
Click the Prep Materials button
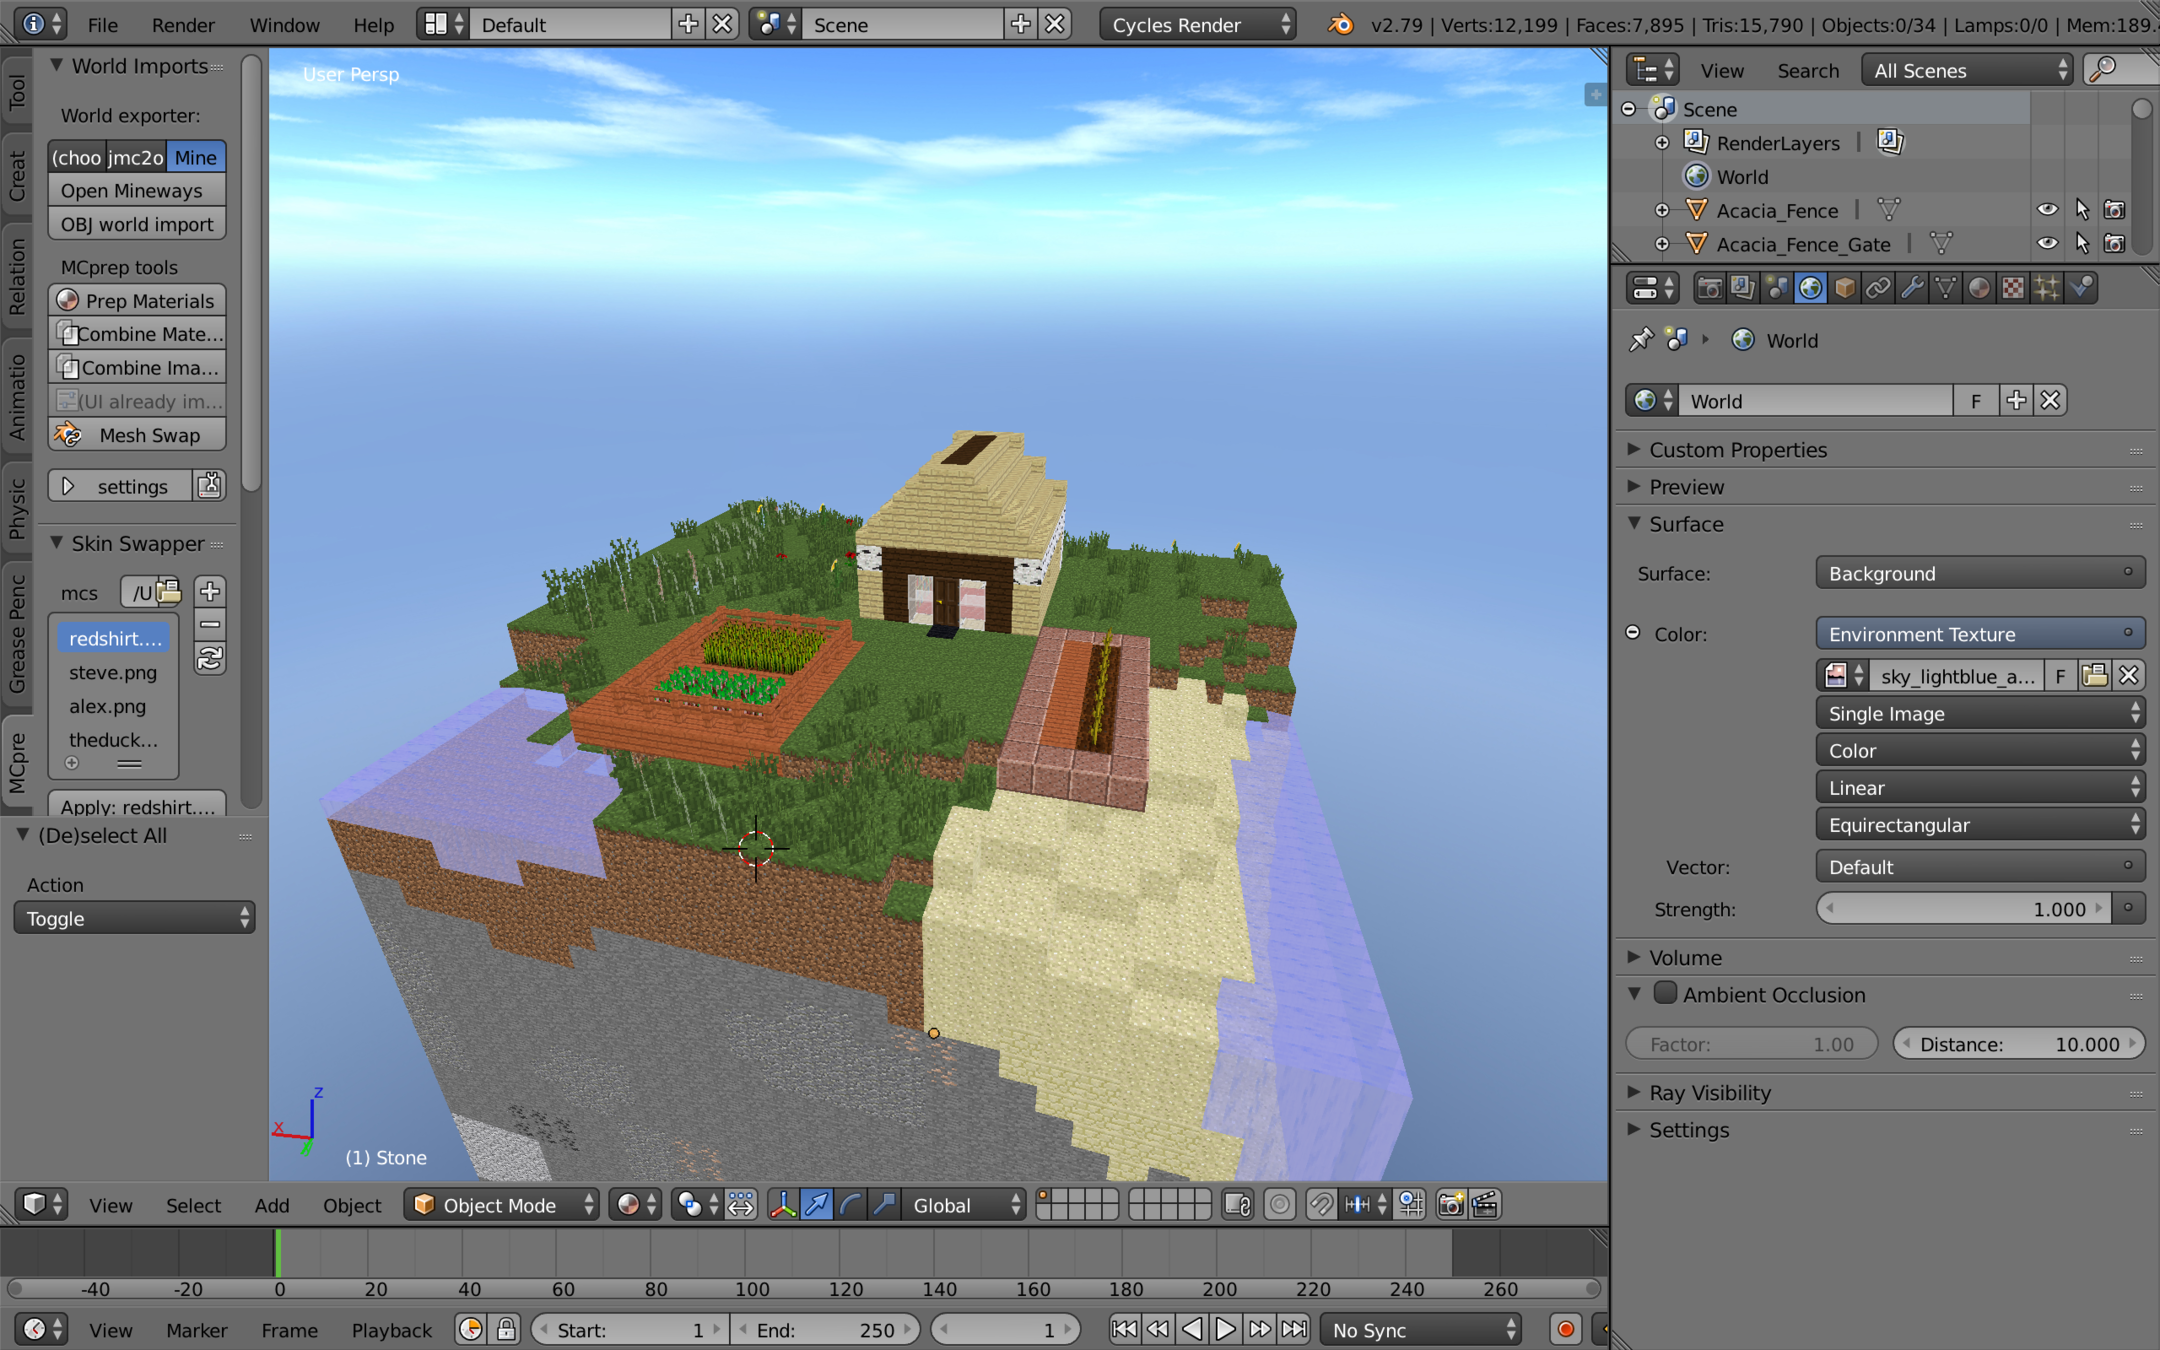137,301
